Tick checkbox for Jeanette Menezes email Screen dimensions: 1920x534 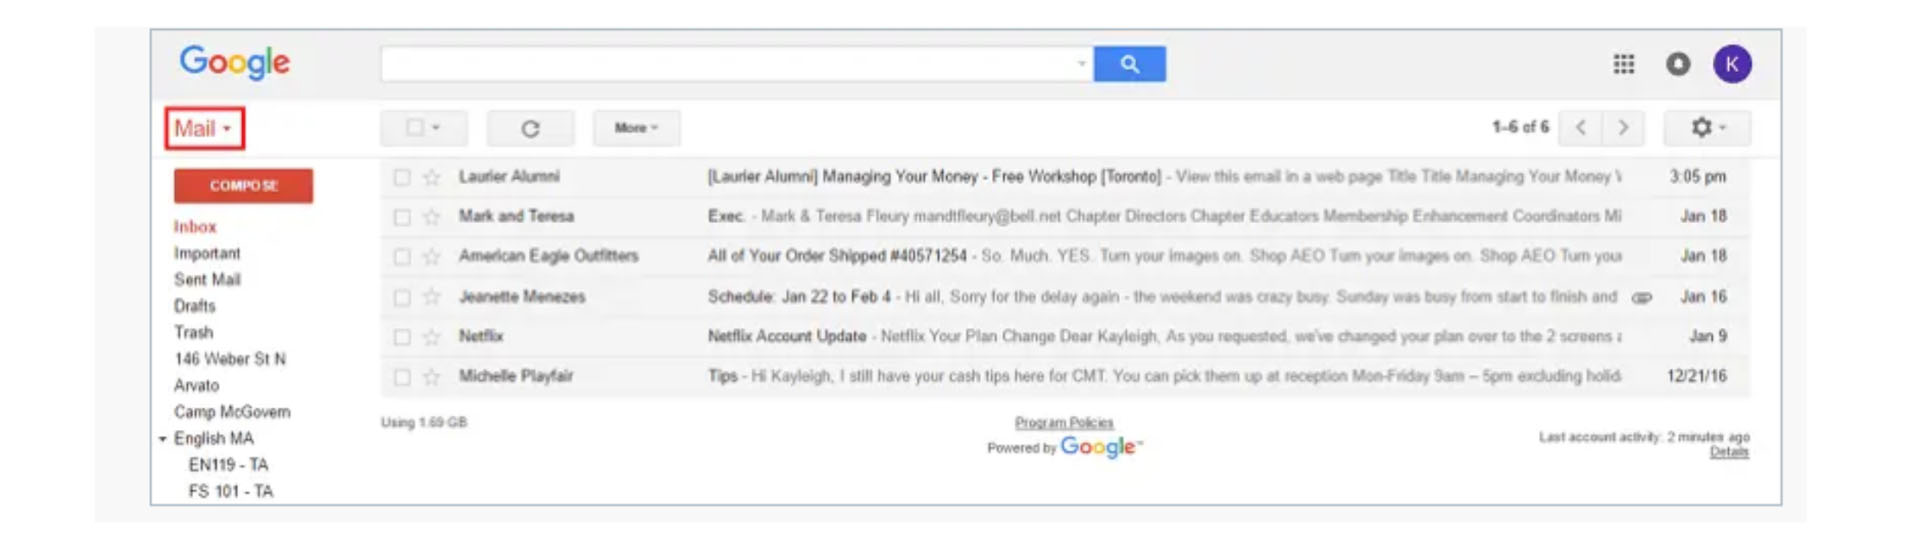401,297
